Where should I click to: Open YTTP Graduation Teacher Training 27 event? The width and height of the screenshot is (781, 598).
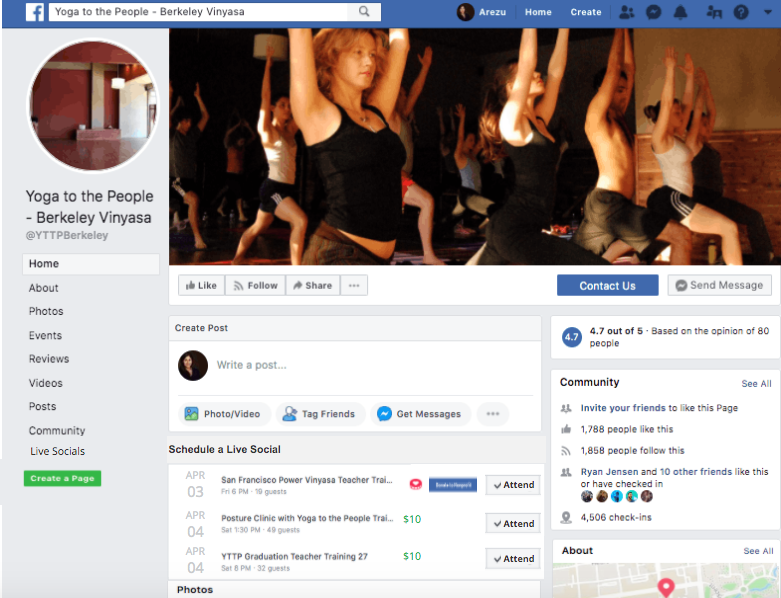coord(294,557)
